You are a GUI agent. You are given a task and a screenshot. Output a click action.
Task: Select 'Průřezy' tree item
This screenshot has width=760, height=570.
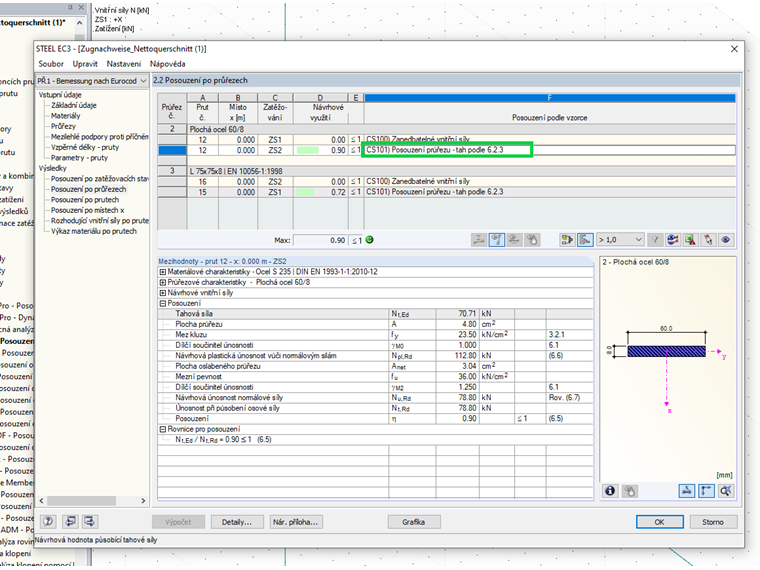click(x=63, y=126)
